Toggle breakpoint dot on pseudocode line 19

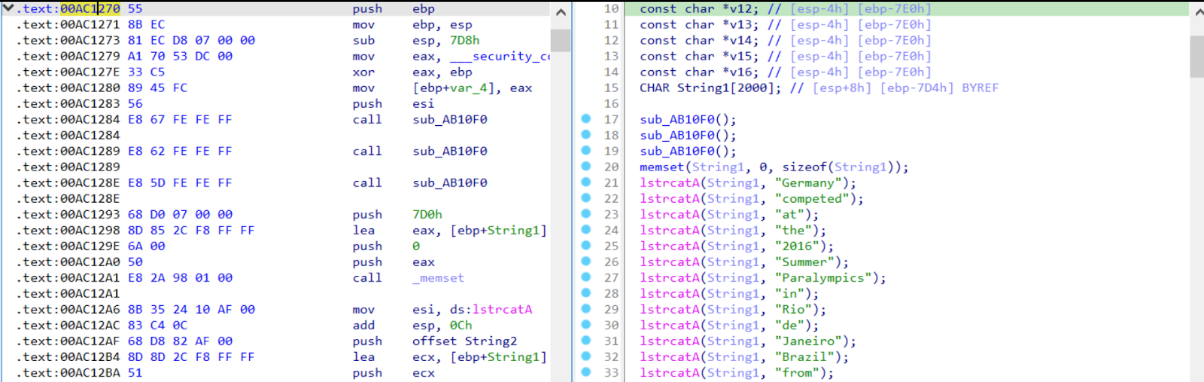pyautogui.click(x=585, y=151)
